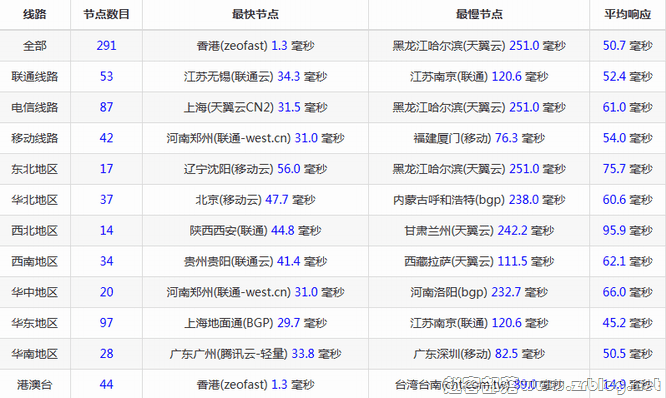Select the 东北地区 row label
This screenshot has height=398, width=666.
(x=34, y=169)
